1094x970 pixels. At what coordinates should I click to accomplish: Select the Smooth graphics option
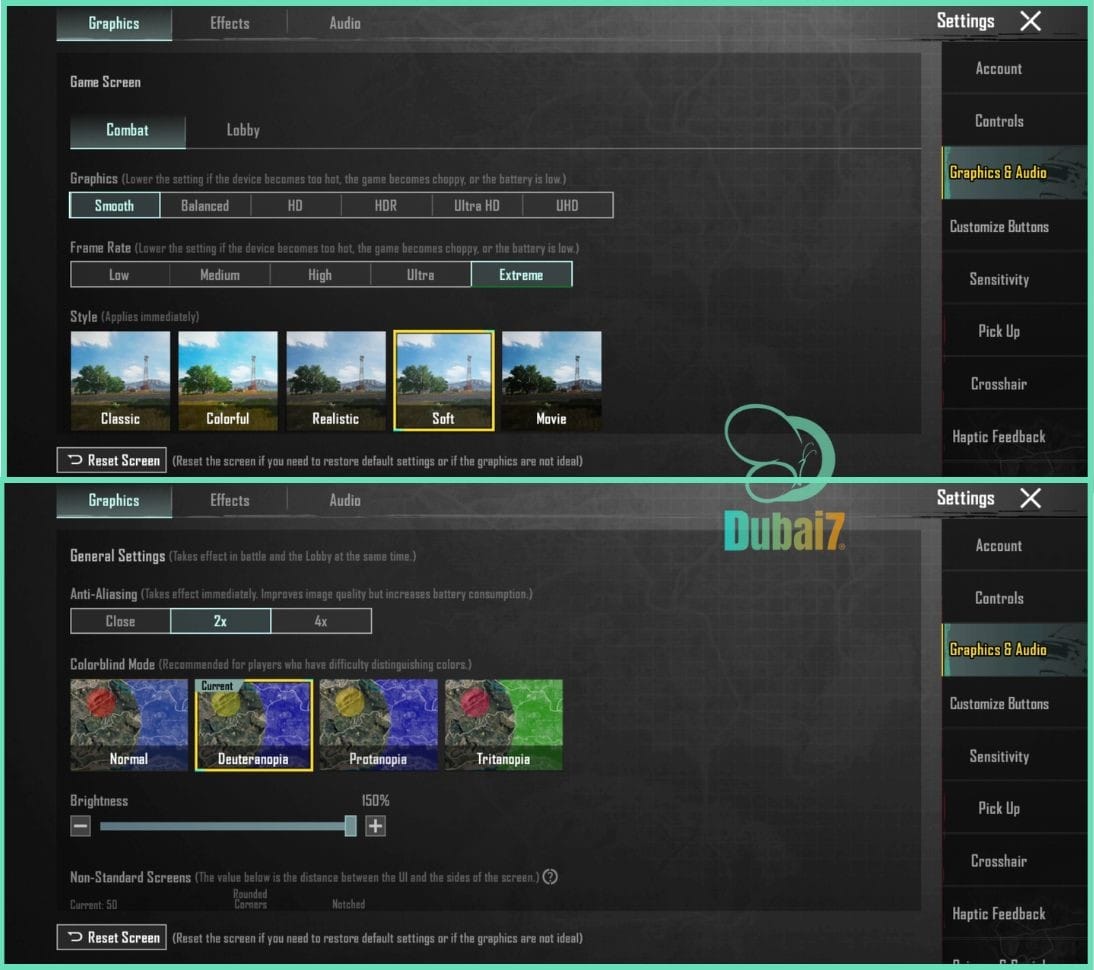(114, 205)
